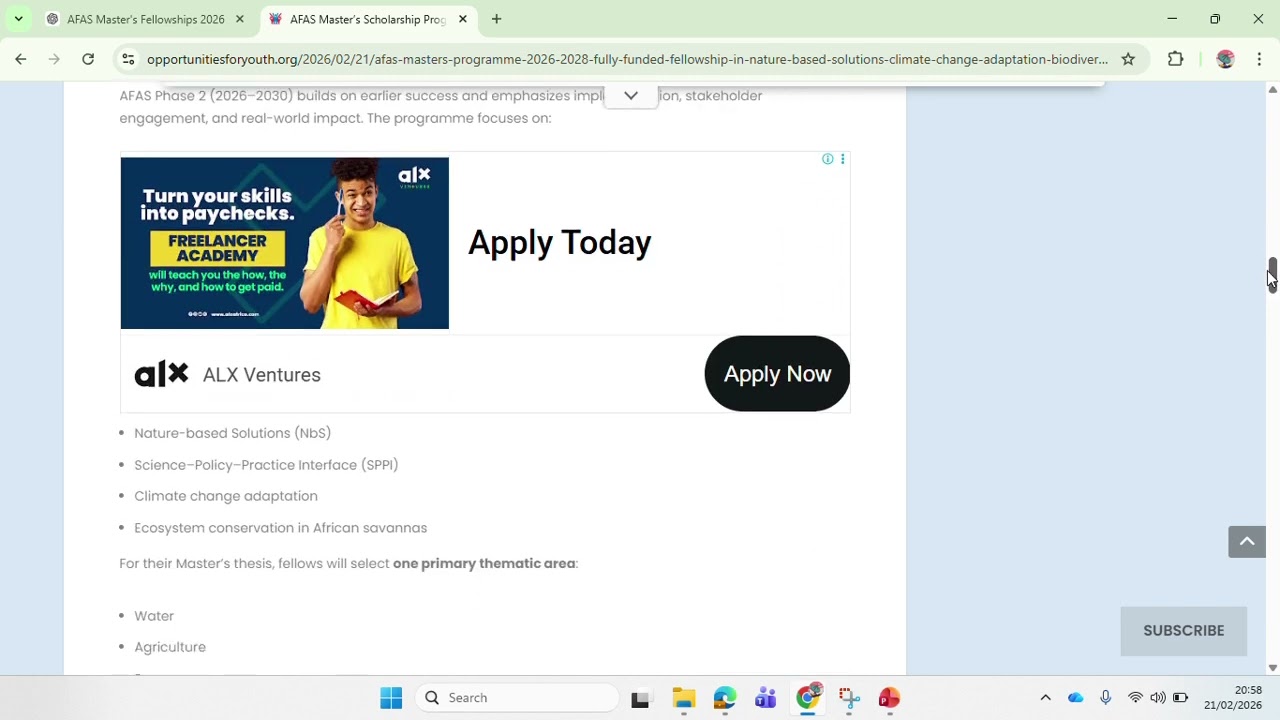Image resolution: width=1280 pixels, height=720 pixels.
Task: Open the Windows Start menu
Action: click(x=391, y=698)
